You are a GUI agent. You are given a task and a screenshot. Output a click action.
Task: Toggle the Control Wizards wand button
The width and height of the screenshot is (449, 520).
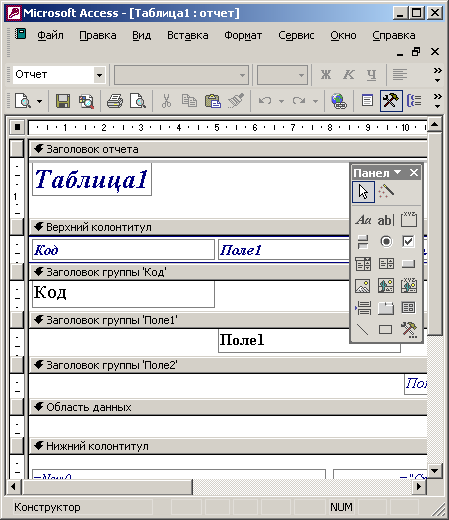tap(386, 192)
